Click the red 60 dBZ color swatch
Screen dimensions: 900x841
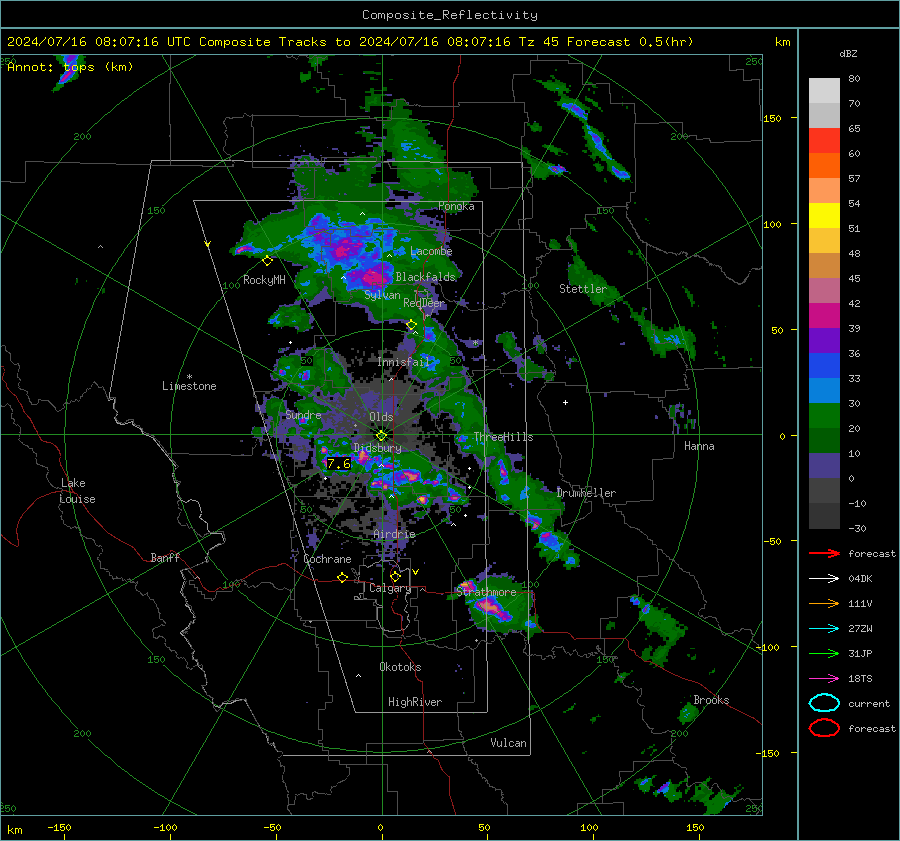click(824, 141)
